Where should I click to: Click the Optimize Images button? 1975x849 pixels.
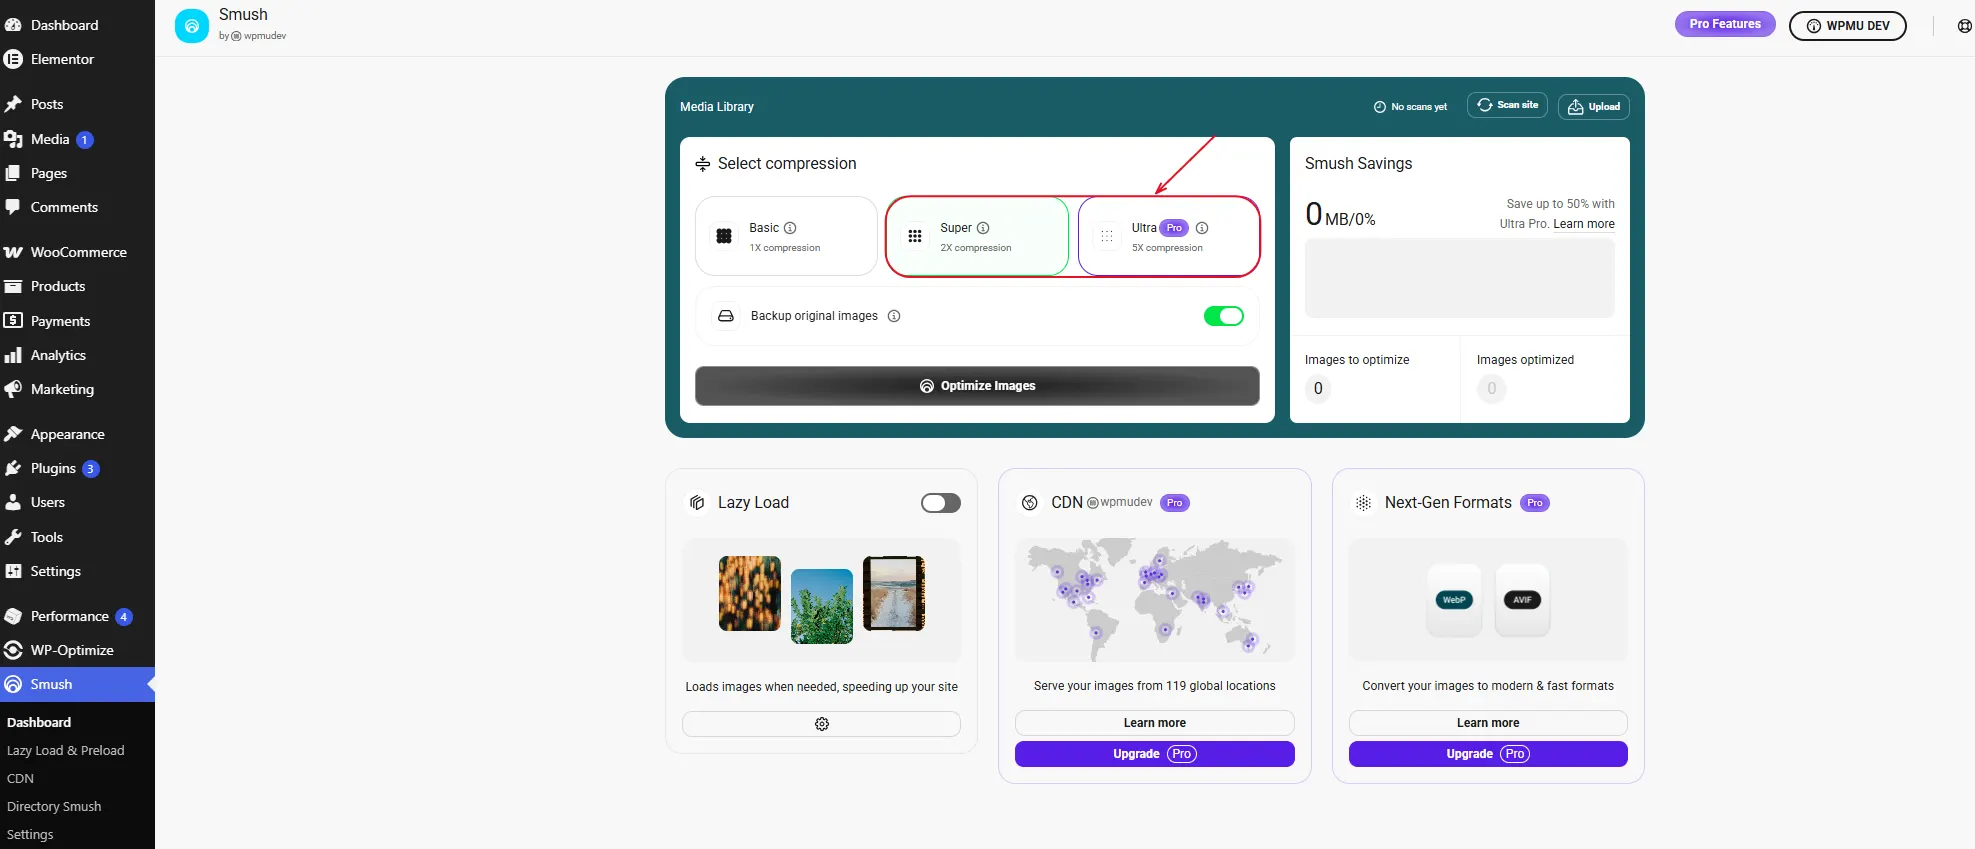pyautogui.click(x=977, y=386)
